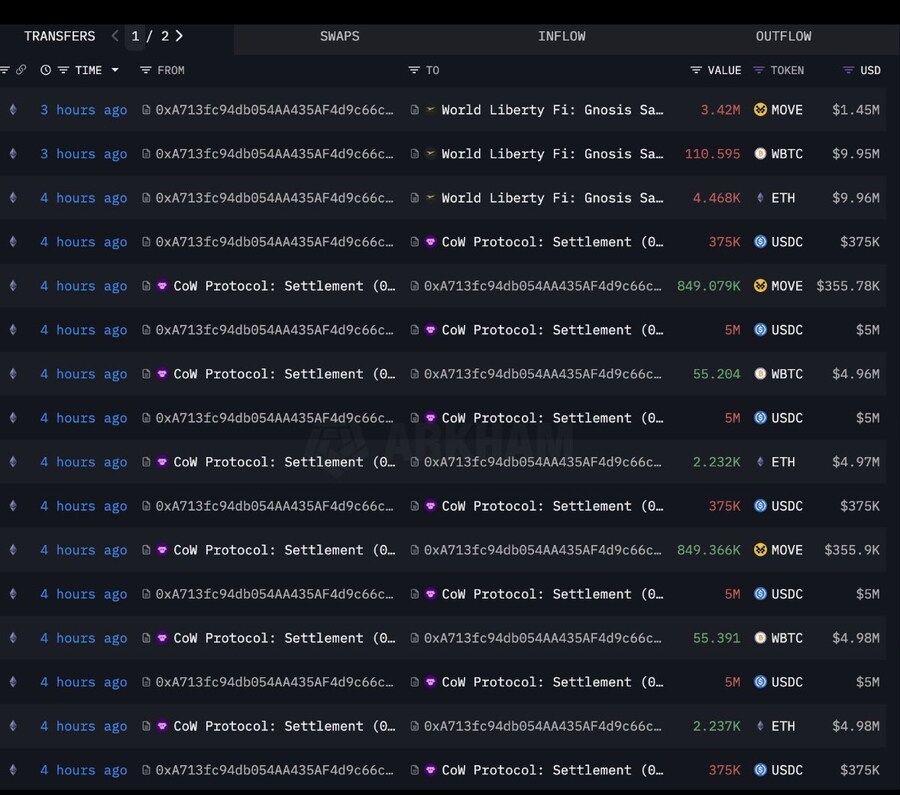Viewport: 900px width, 795px height.
Task: Click the Ethereum chain icon in first row
Action: tap(13, 110)
